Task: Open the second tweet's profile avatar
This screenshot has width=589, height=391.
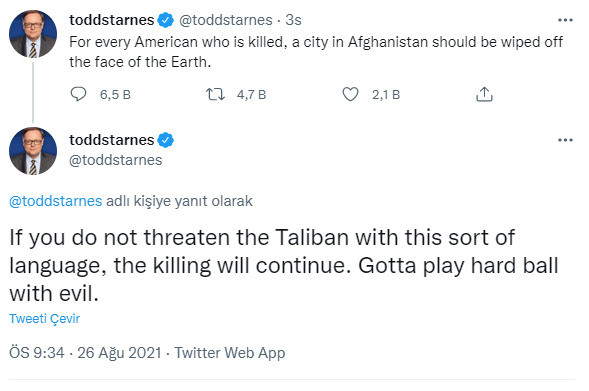Action: click(33, 151)
